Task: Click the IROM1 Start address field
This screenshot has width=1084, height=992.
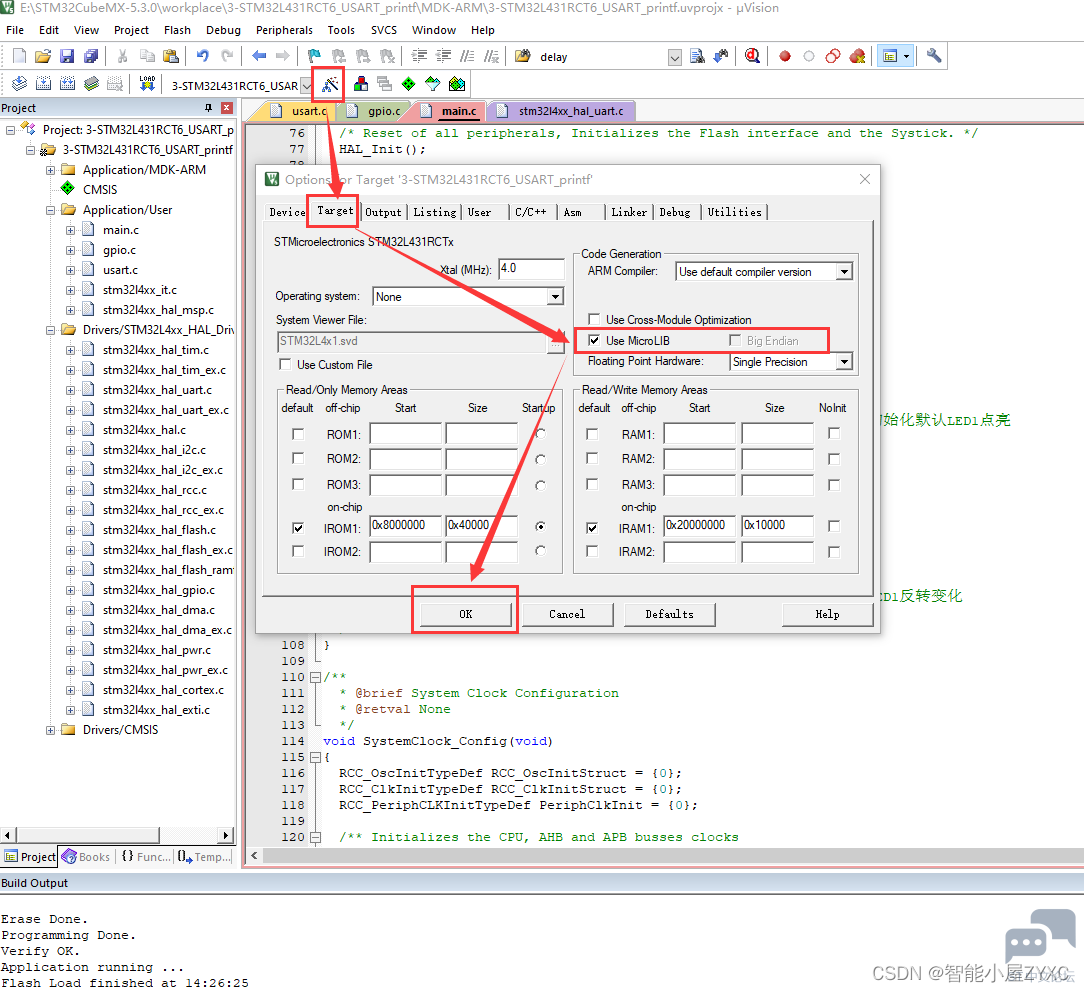Action: point(405,526)
